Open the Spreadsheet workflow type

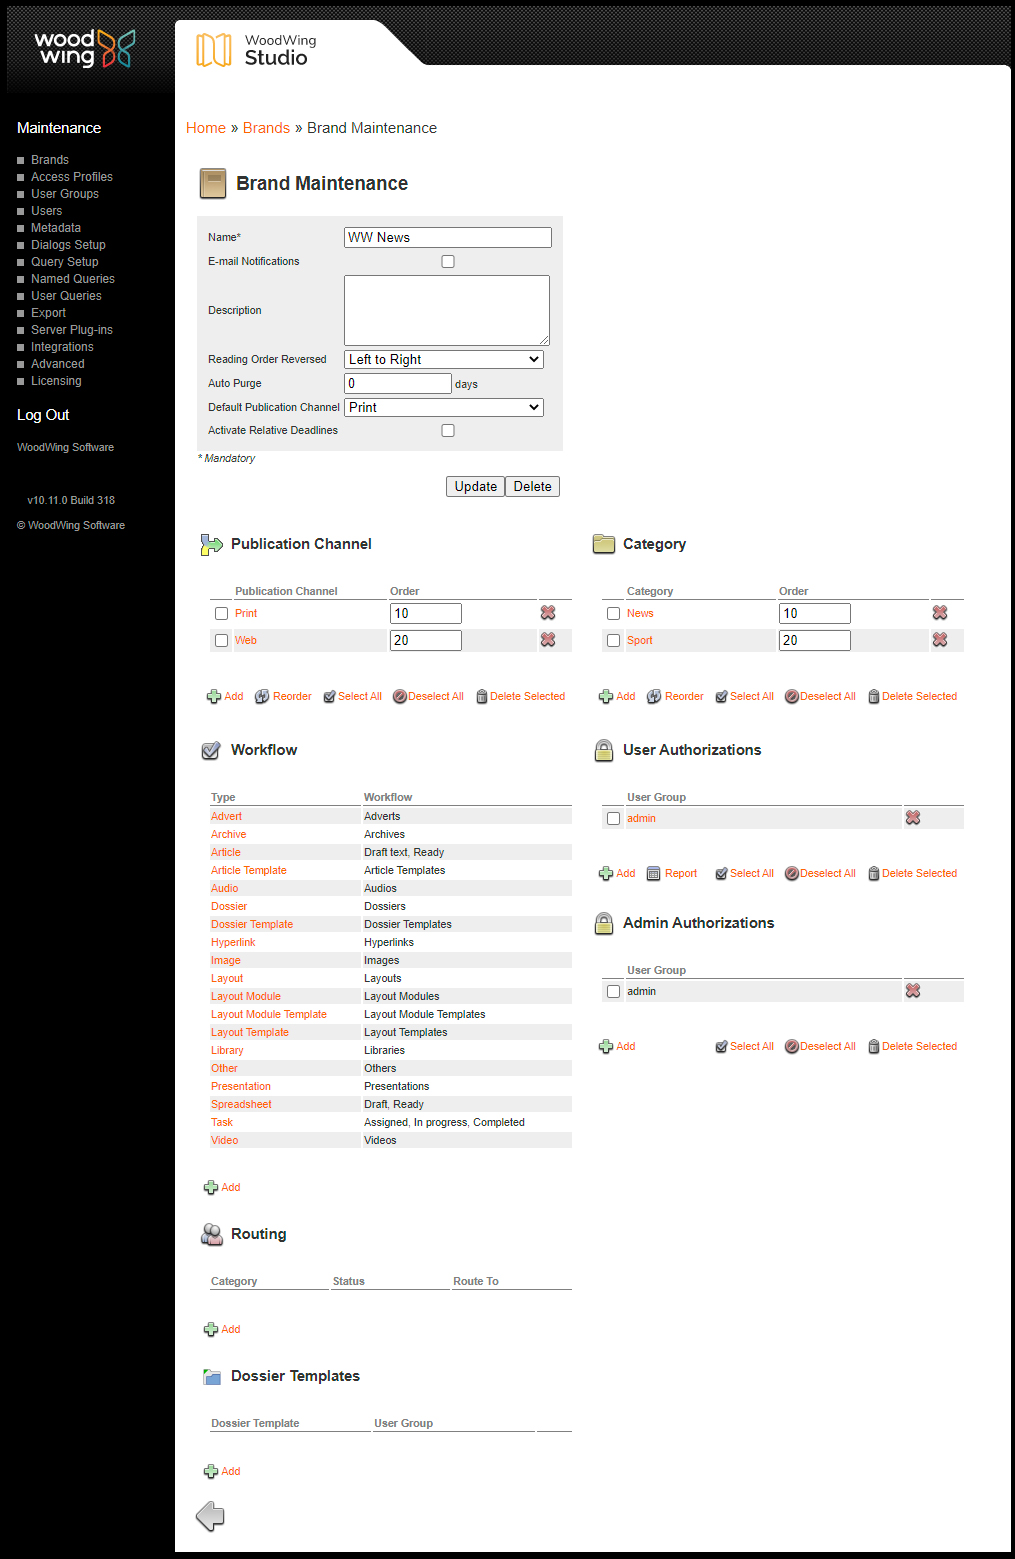pyautogui.click(x=241, y=1104)
